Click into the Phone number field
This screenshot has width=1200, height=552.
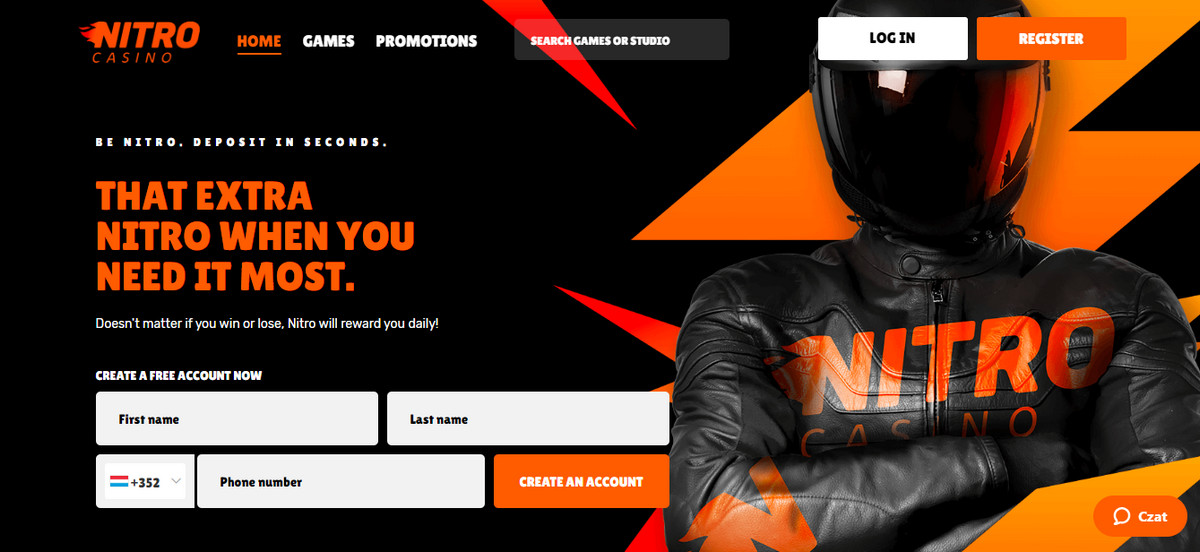click(x=341, y=481)
